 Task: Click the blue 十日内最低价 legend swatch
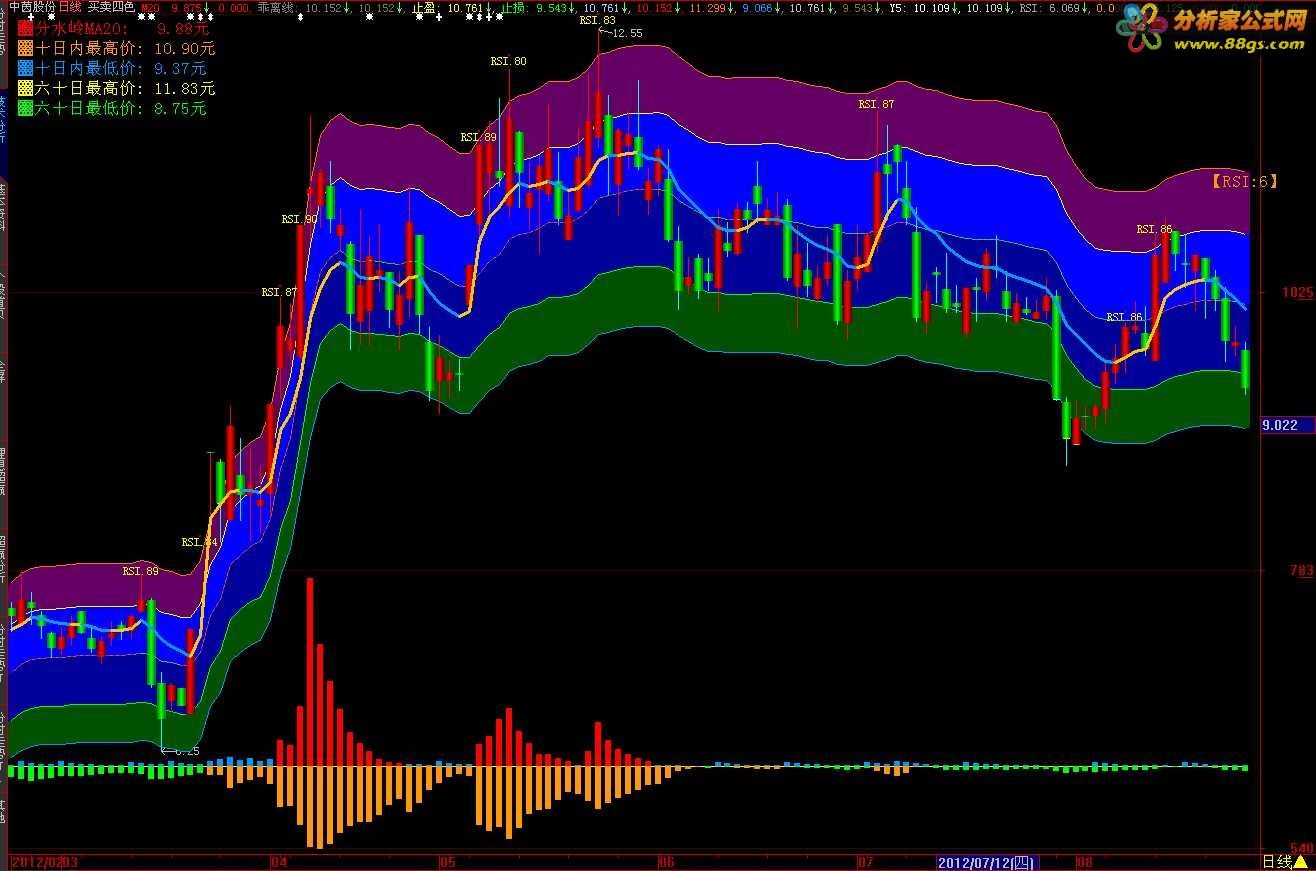click(25, 68)
